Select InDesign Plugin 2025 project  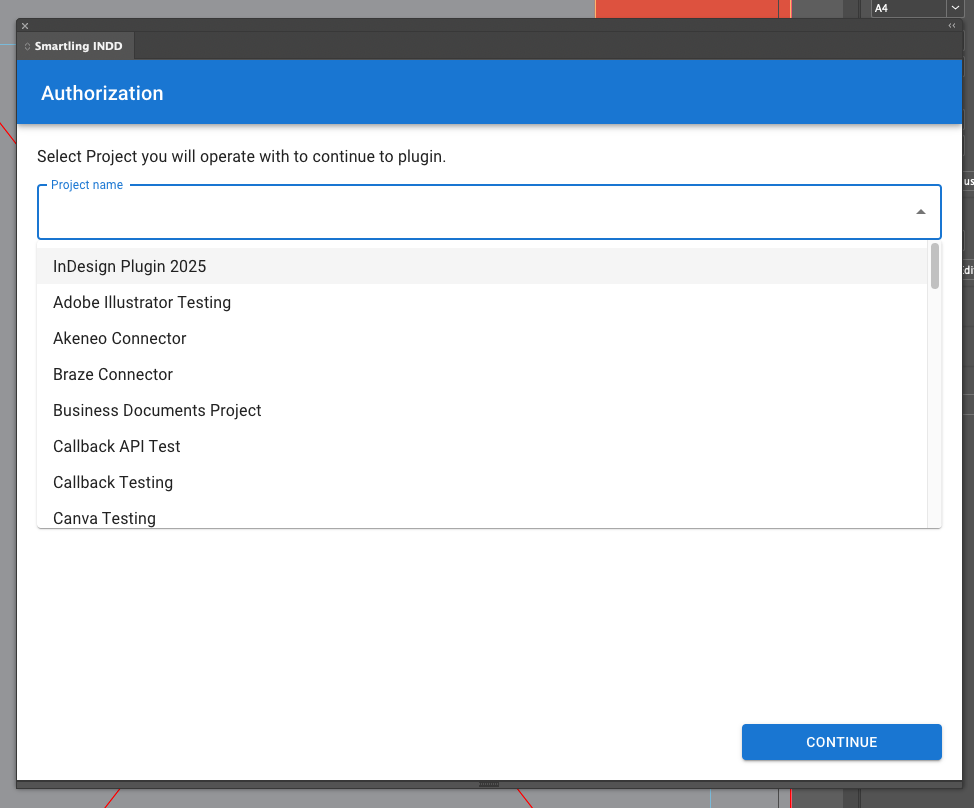pos(482,266)
